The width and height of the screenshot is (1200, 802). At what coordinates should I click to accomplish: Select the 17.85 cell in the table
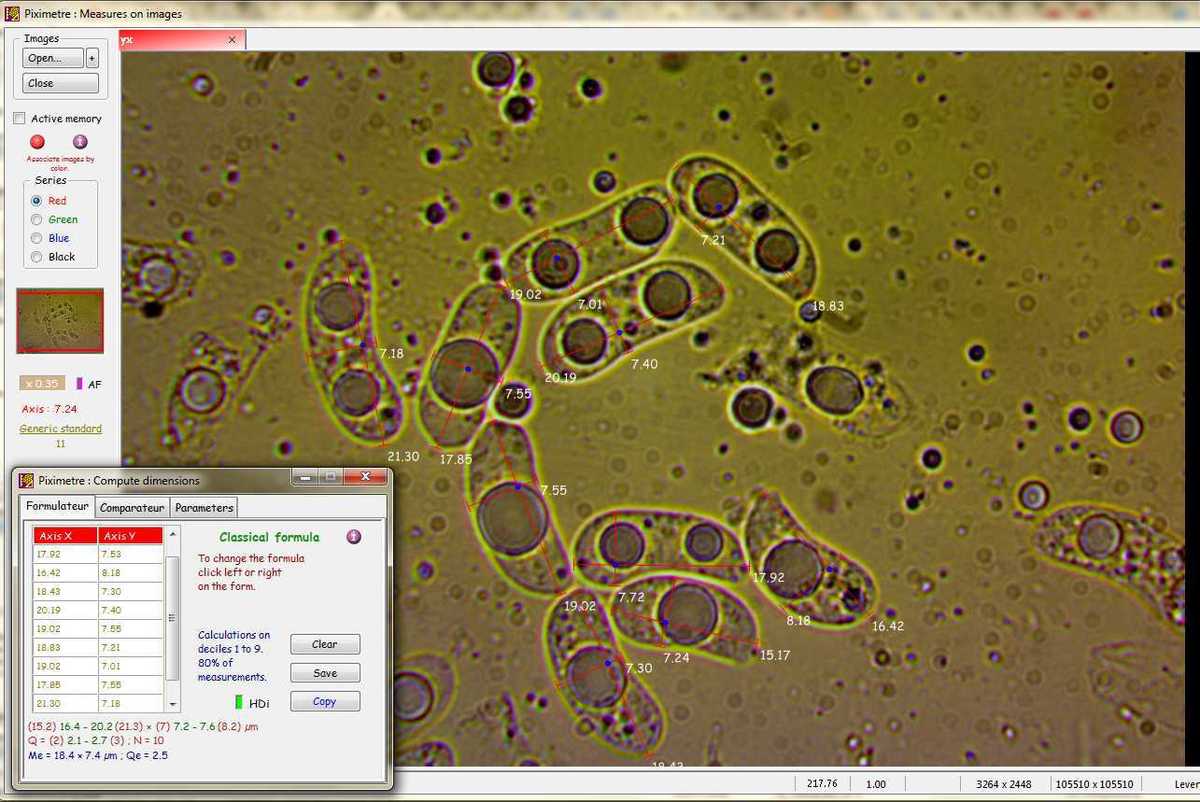point(65,685)
